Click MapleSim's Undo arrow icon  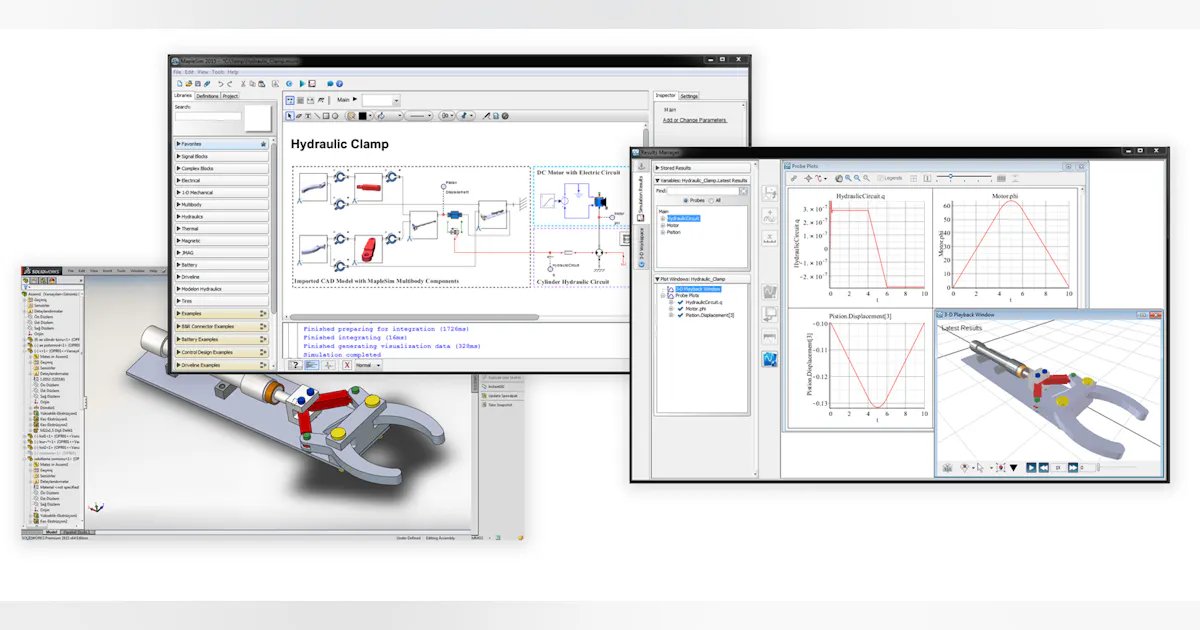pos(221,84)
